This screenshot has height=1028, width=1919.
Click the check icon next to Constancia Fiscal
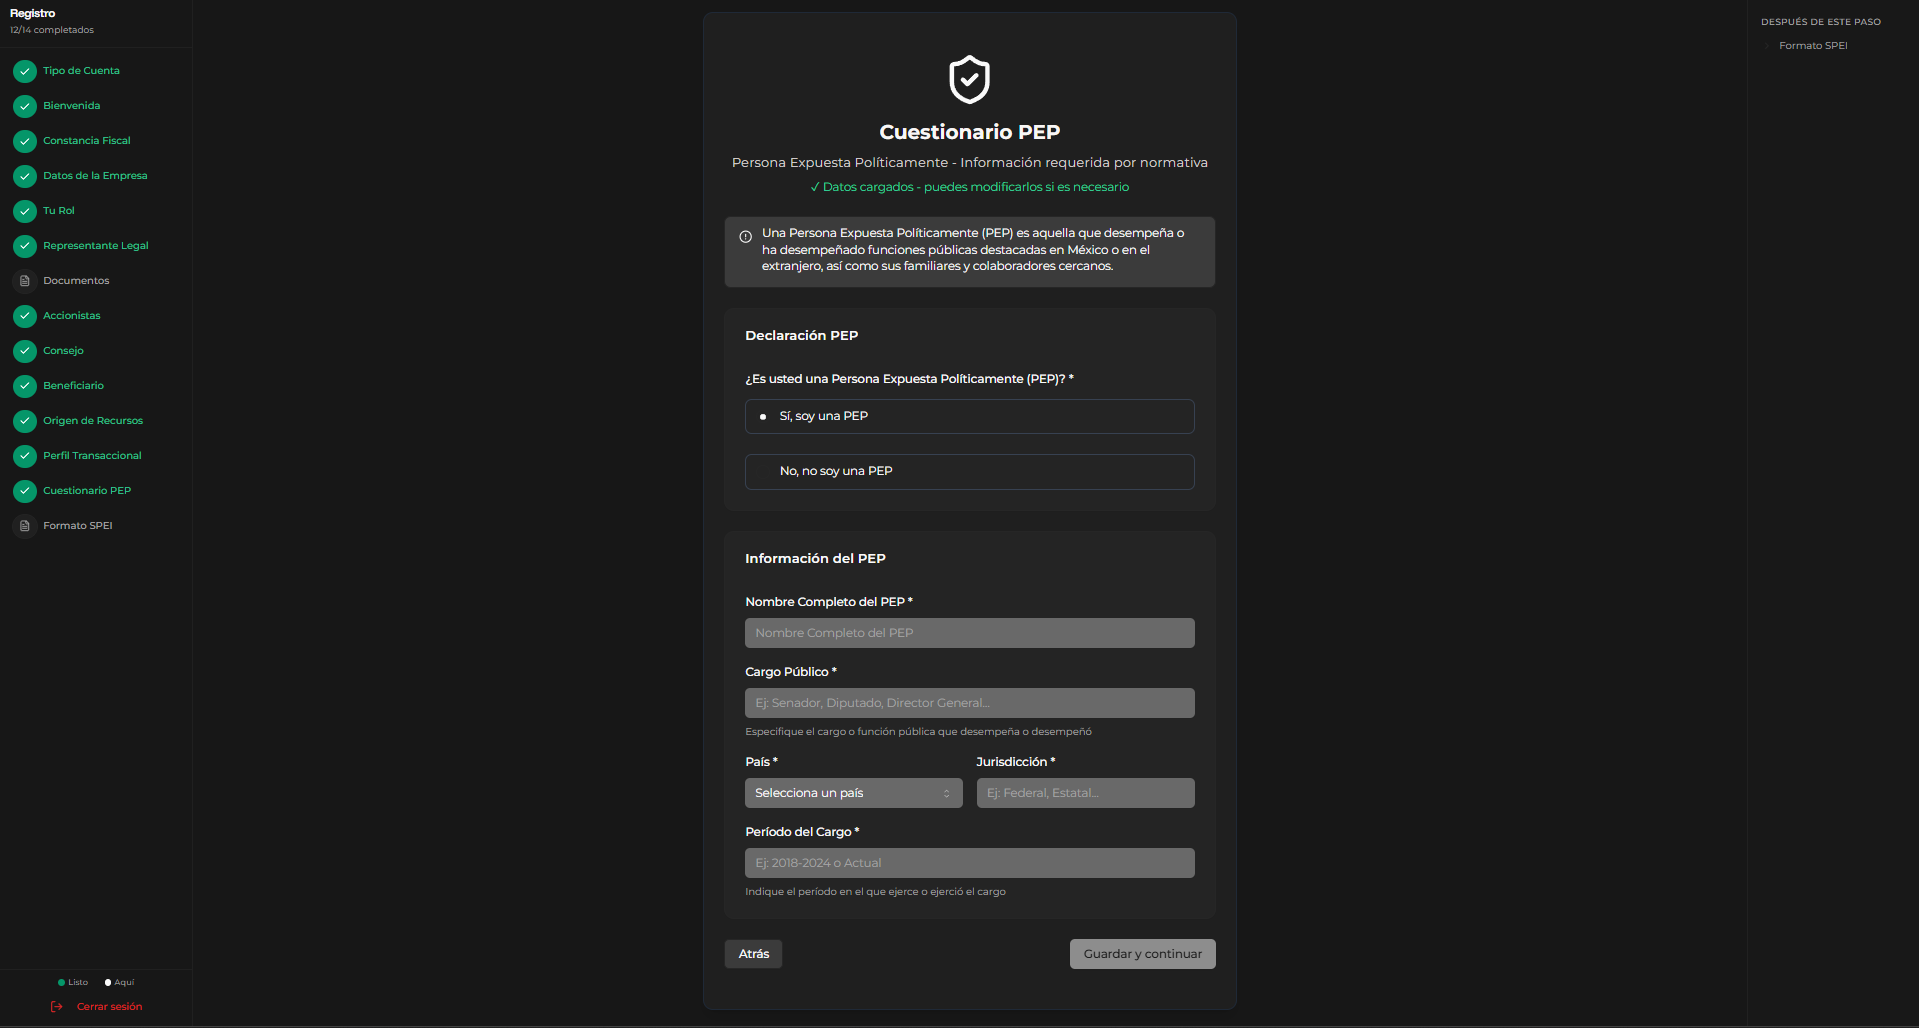(25, 141)
